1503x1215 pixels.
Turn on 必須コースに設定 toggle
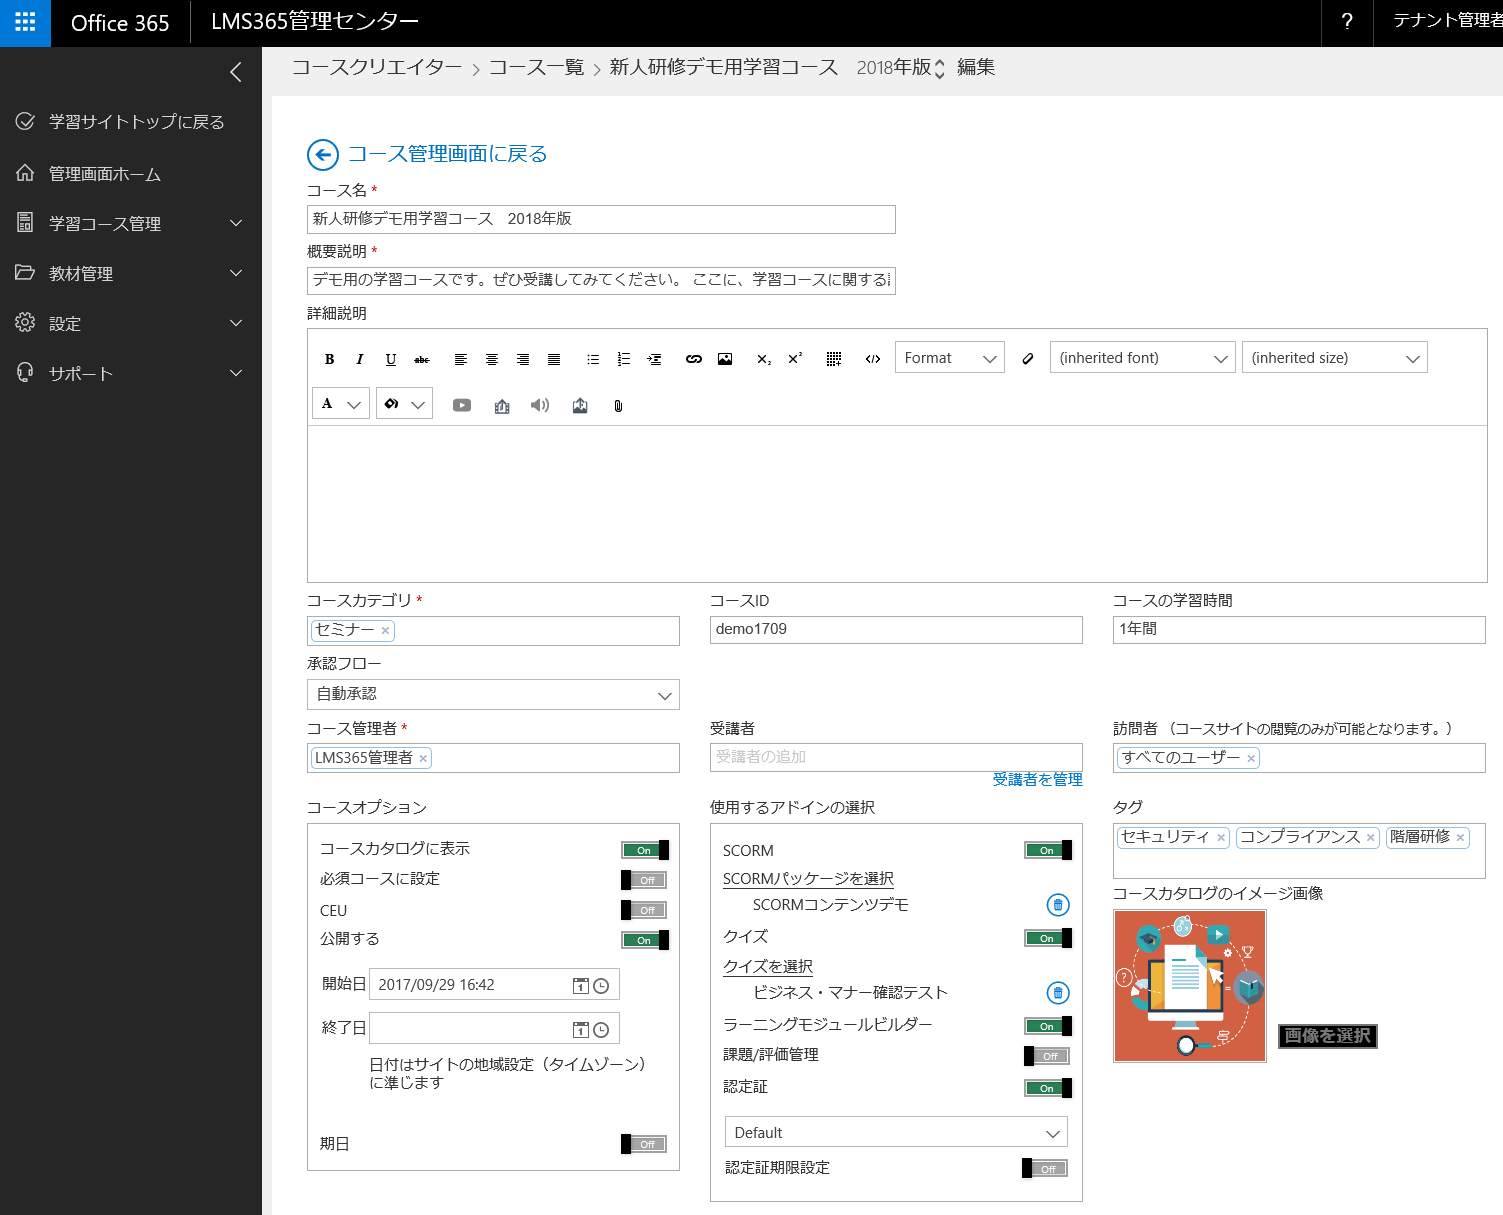pyautogui.click(x=644, y=880)
